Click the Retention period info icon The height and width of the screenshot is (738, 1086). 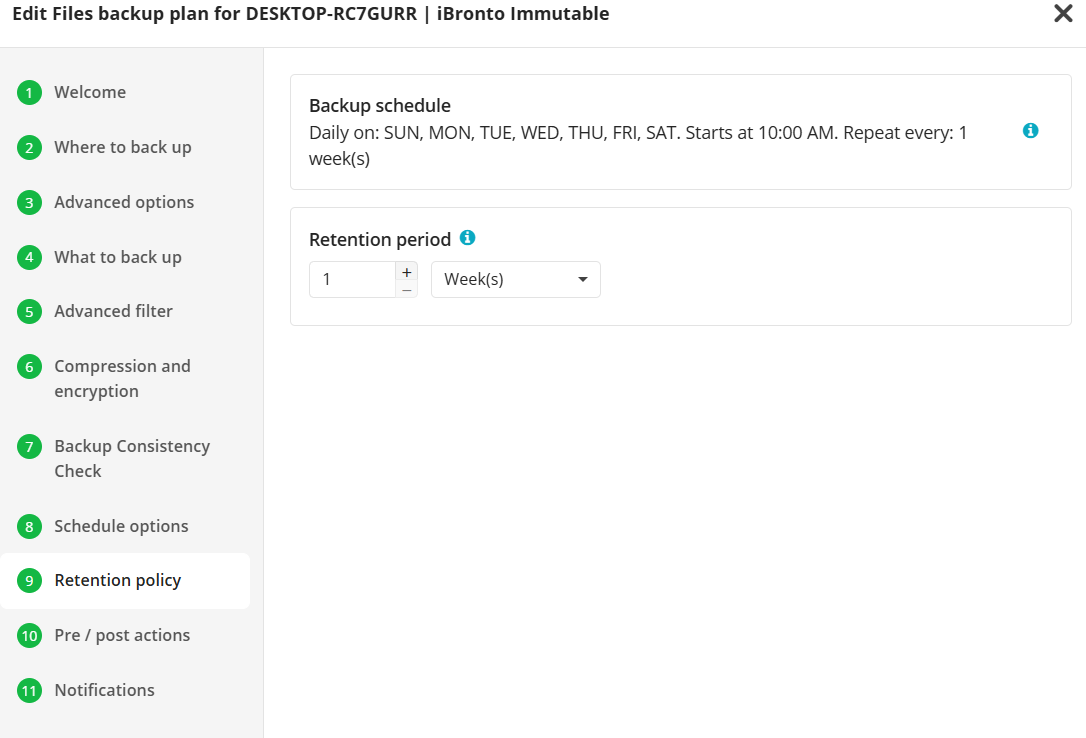tap(467, 238)
